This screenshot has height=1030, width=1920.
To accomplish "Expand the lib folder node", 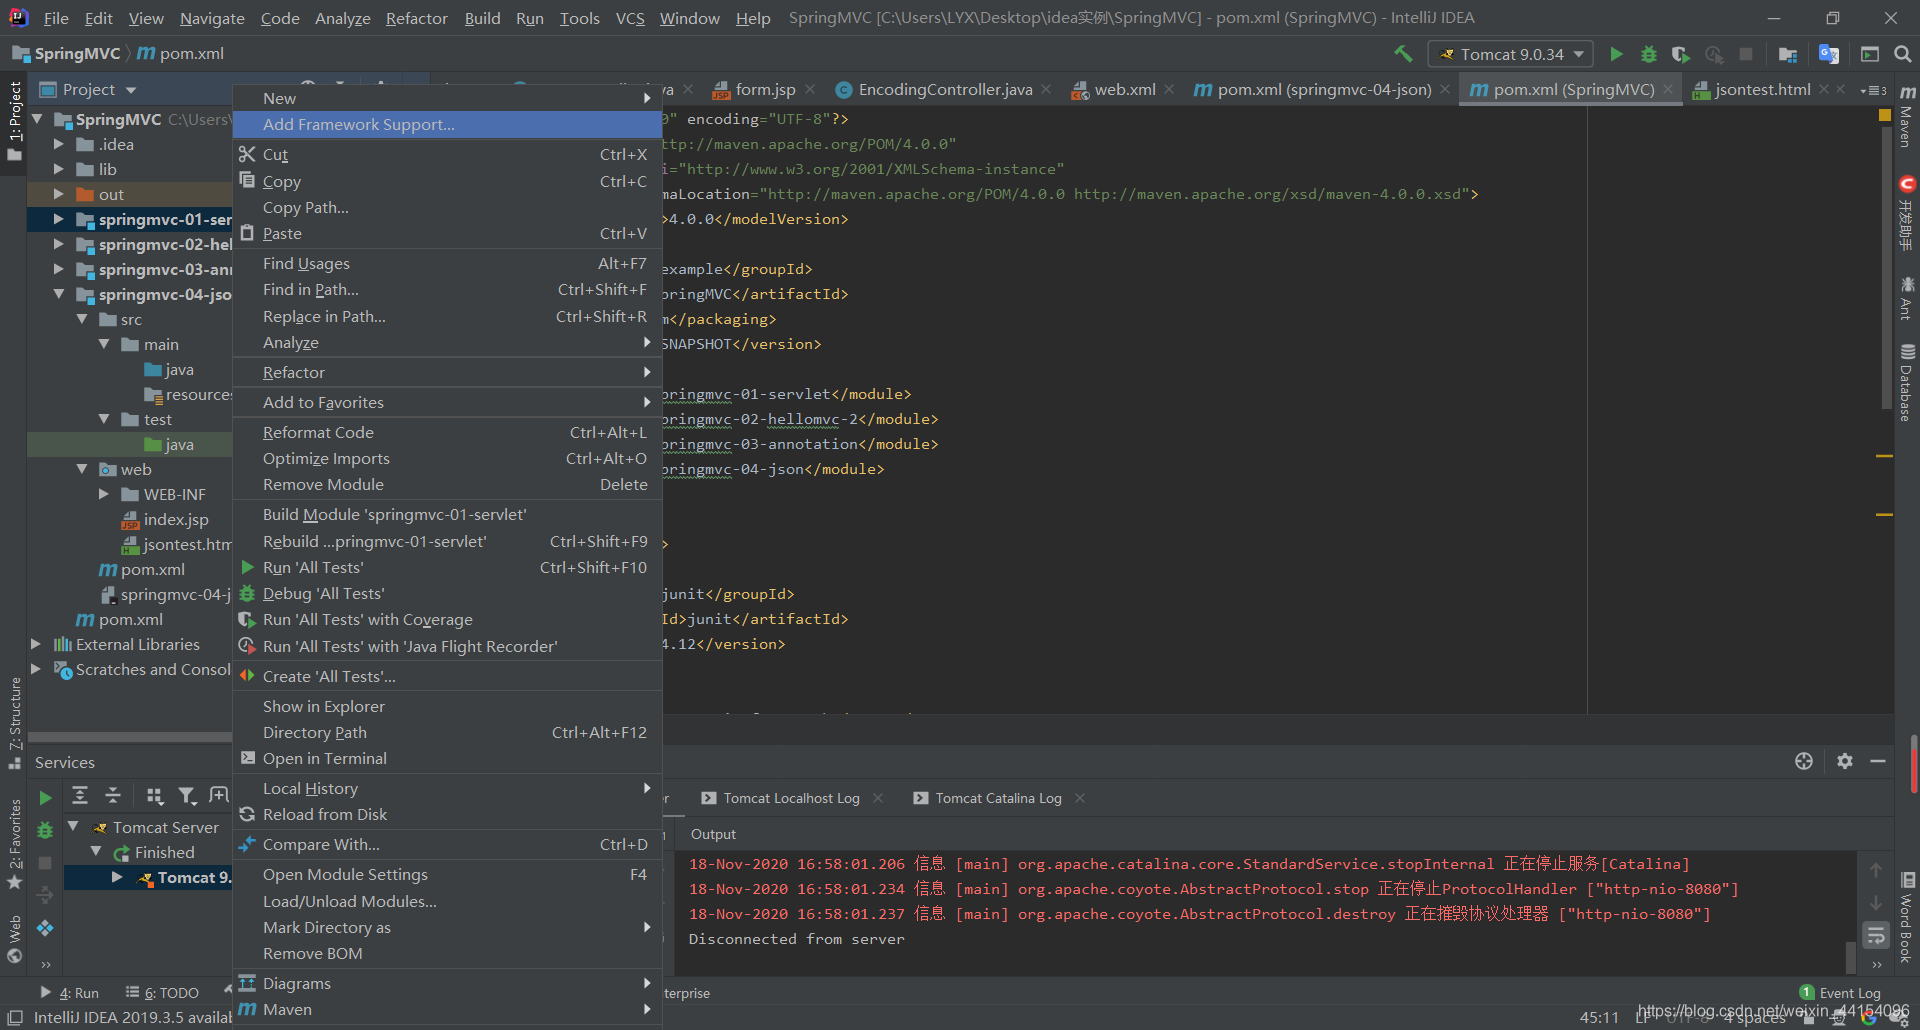I will click(x=59, y=169).
